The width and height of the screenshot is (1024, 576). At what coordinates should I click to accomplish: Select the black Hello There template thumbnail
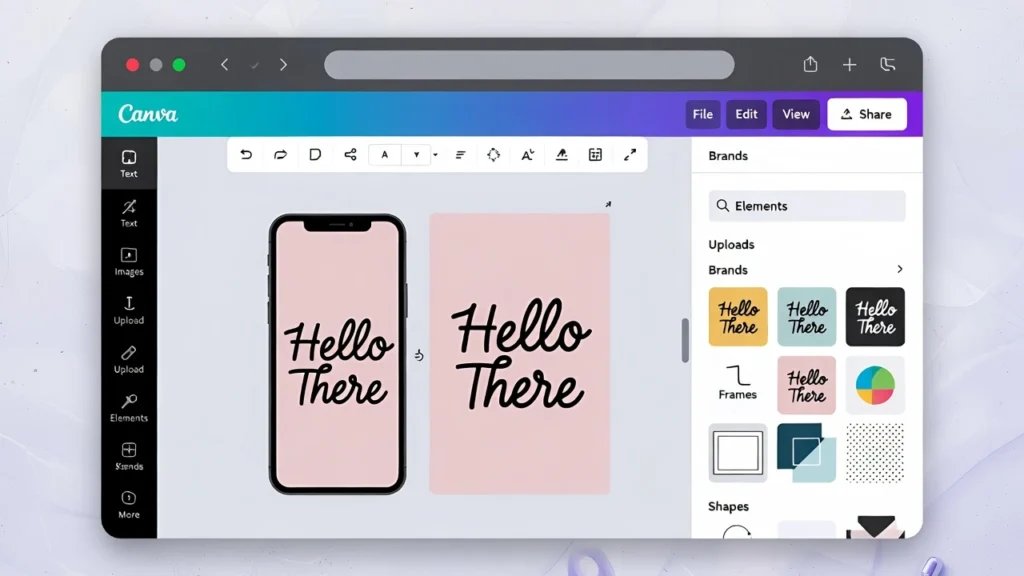(875, 317)
